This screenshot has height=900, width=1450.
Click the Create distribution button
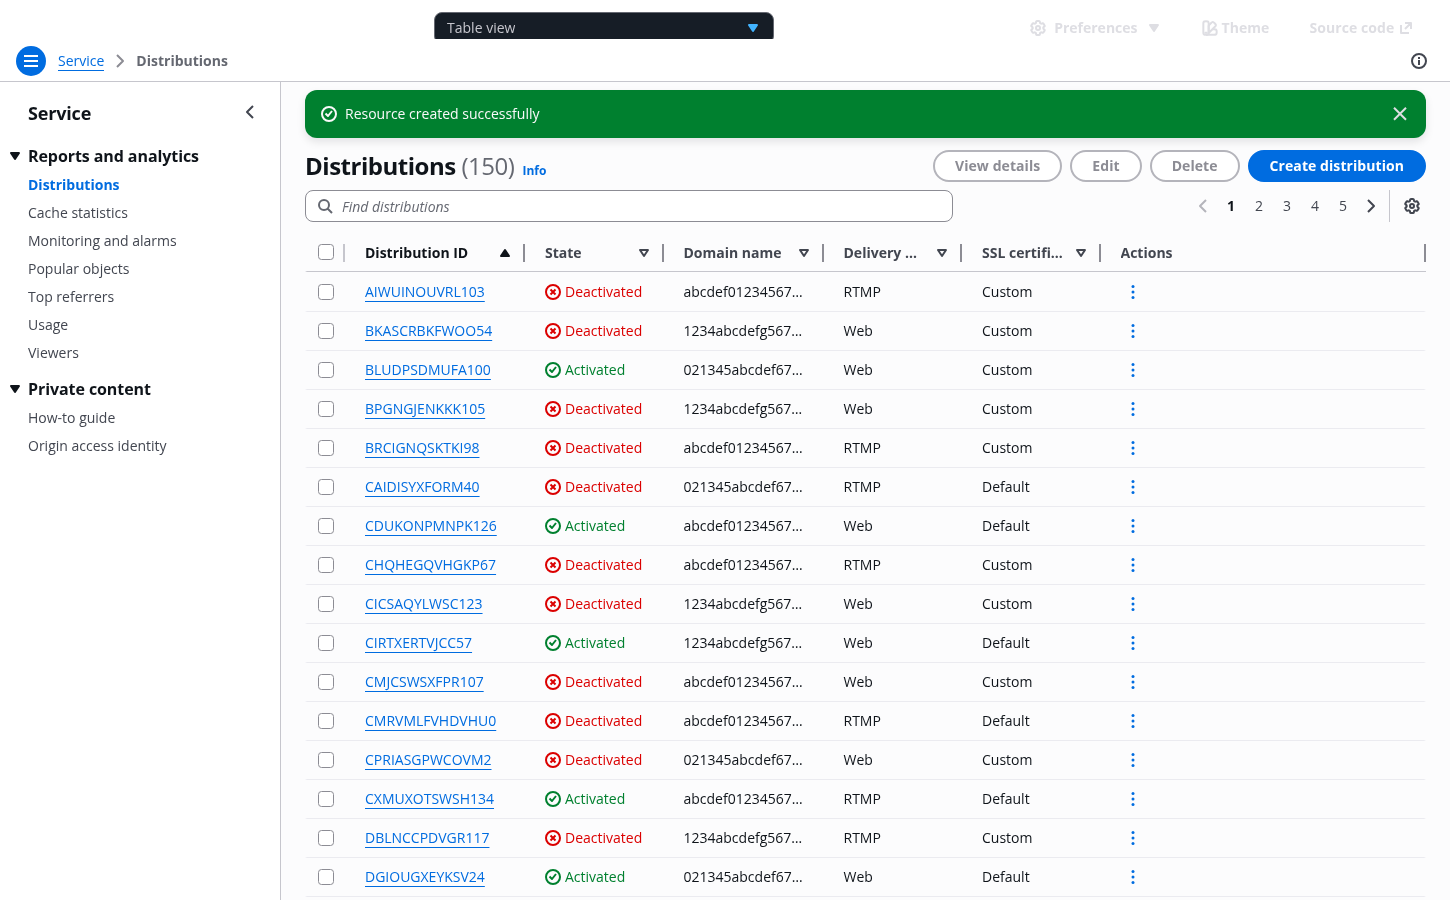click(x=1335, y=166)
